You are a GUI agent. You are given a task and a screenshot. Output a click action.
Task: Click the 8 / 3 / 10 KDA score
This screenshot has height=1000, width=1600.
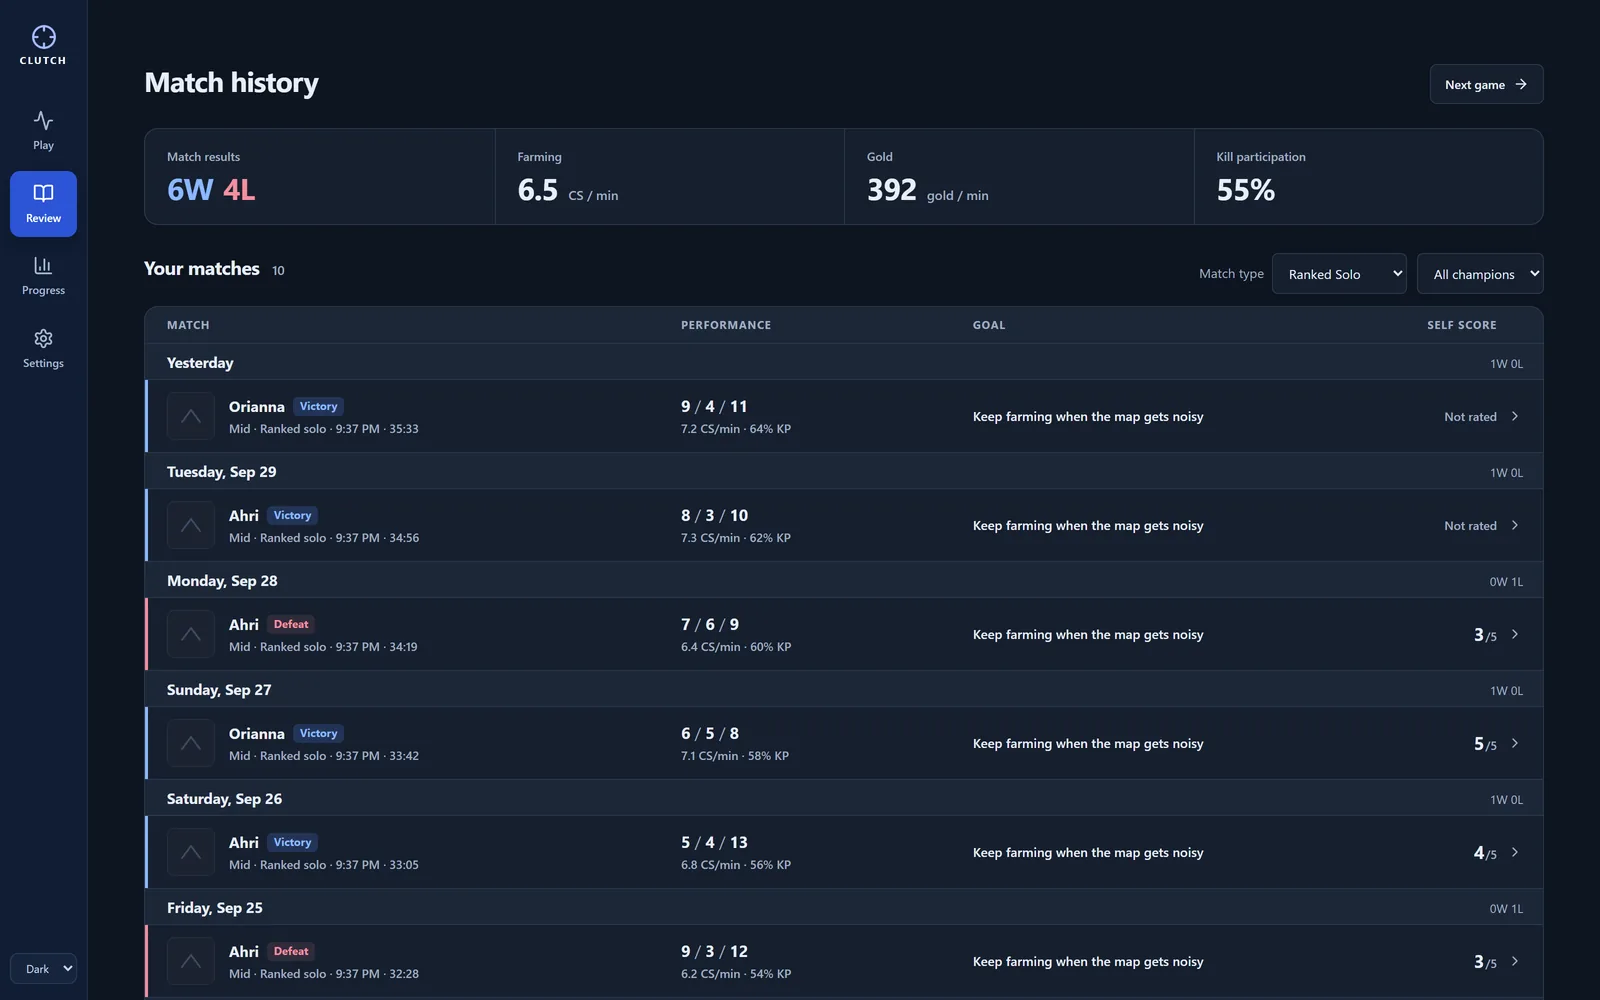(714, 515)
